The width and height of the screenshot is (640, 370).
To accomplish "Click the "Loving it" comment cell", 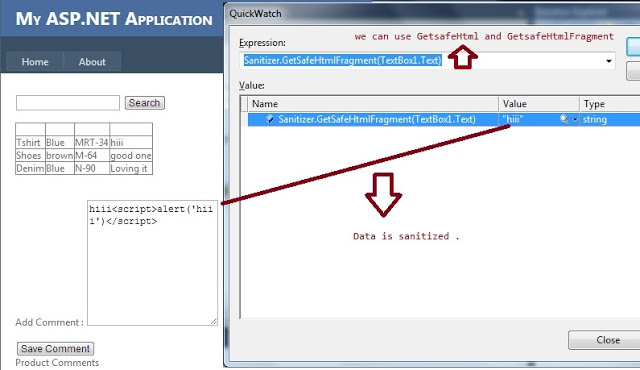I will 131,168.
